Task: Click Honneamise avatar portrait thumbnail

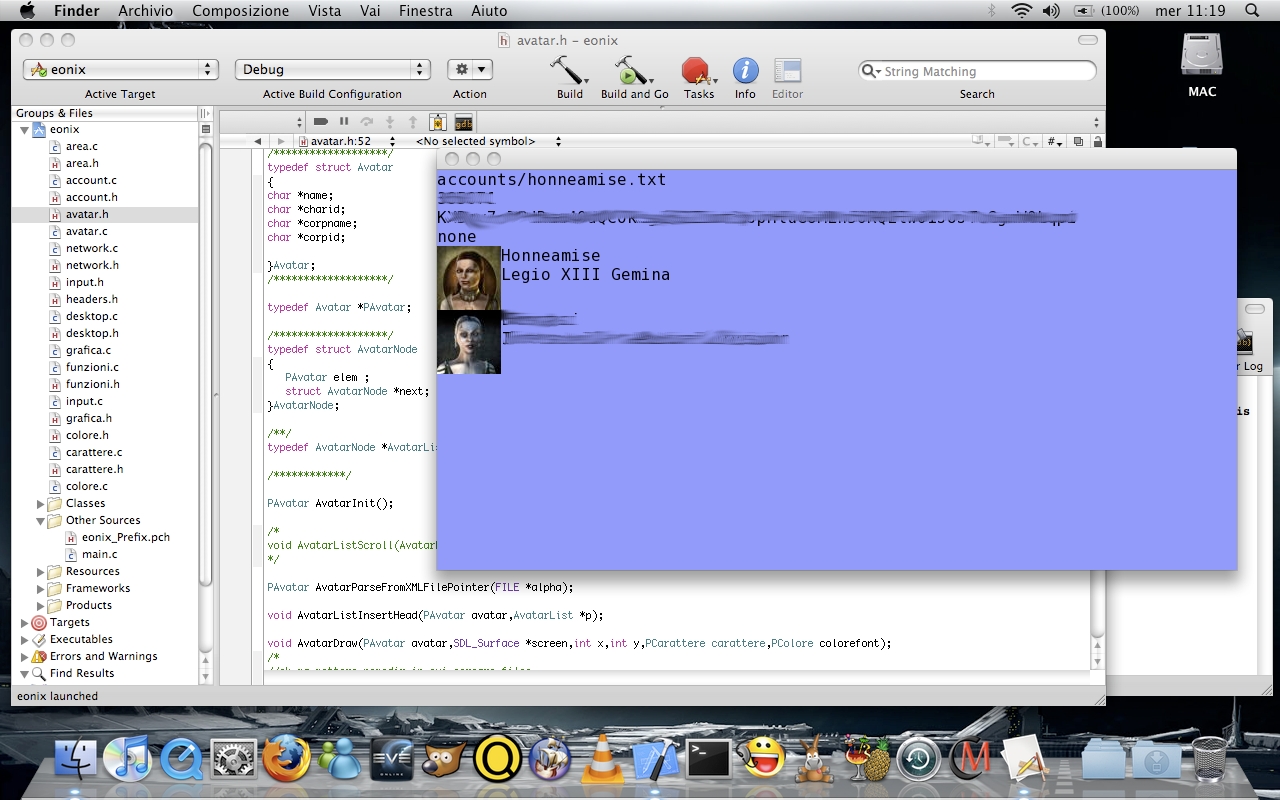Action: click(469, 278)
